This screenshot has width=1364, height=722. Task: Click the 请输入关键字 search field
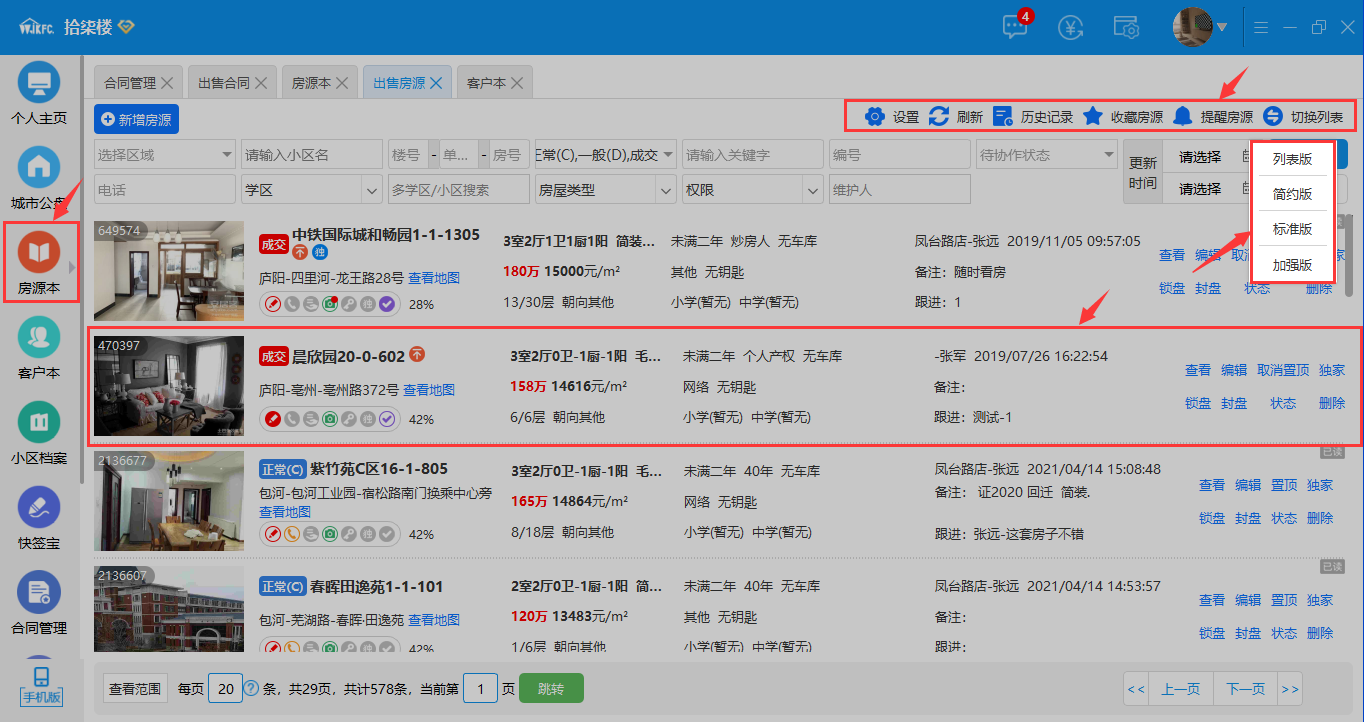pos(753,155)
